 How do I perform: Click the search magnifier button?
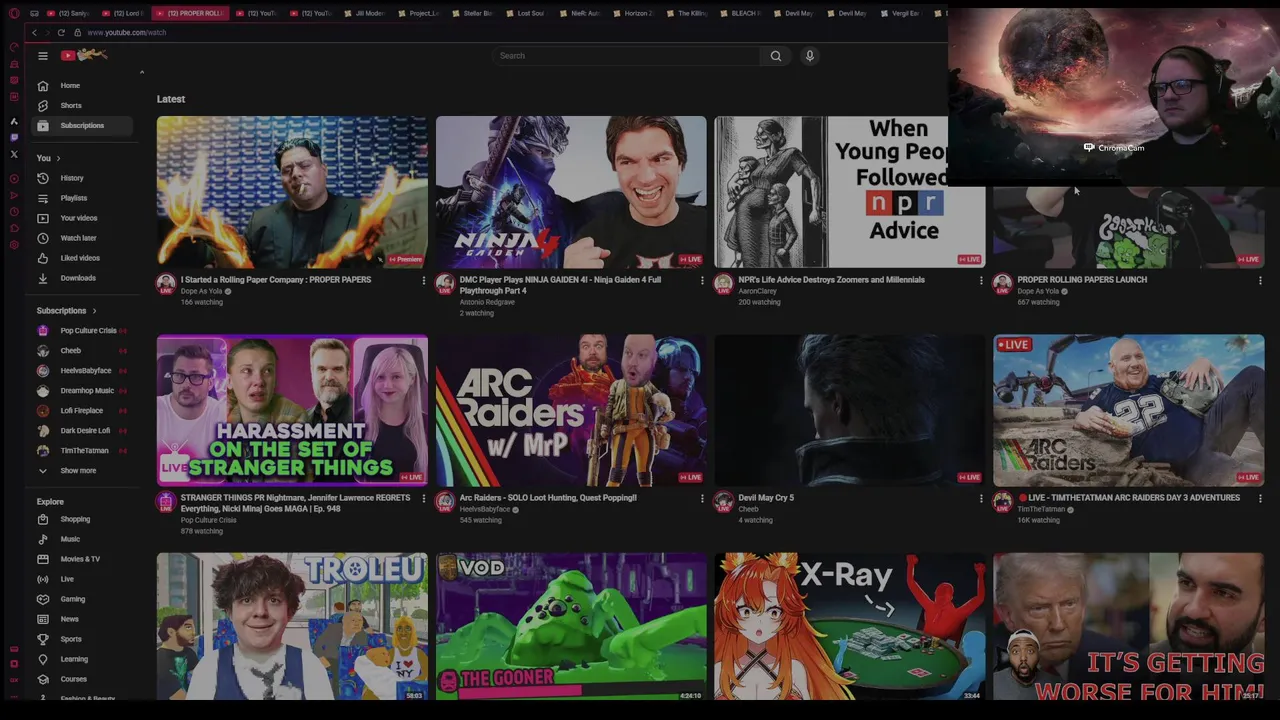pyautogui.click(x=776, y=56)
